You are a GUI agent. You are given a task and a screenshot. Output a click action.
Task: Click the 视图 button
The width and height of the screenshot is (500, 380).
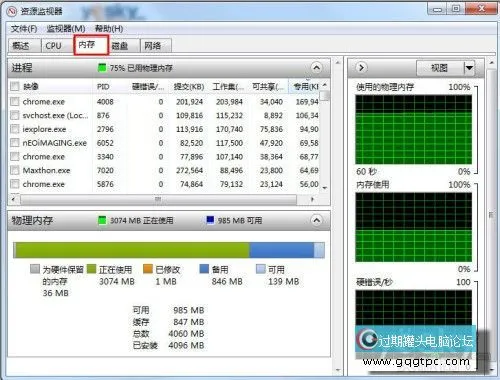pyautogui.click(x=439, y=68)
